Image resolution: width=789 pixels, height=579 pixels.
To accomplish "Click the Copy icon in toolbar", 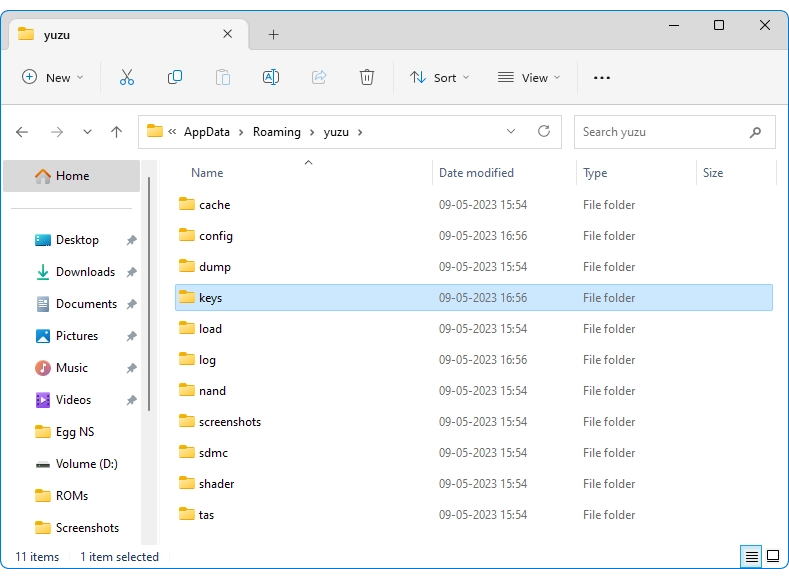I will pyautogui.click(x=175, y=77).
